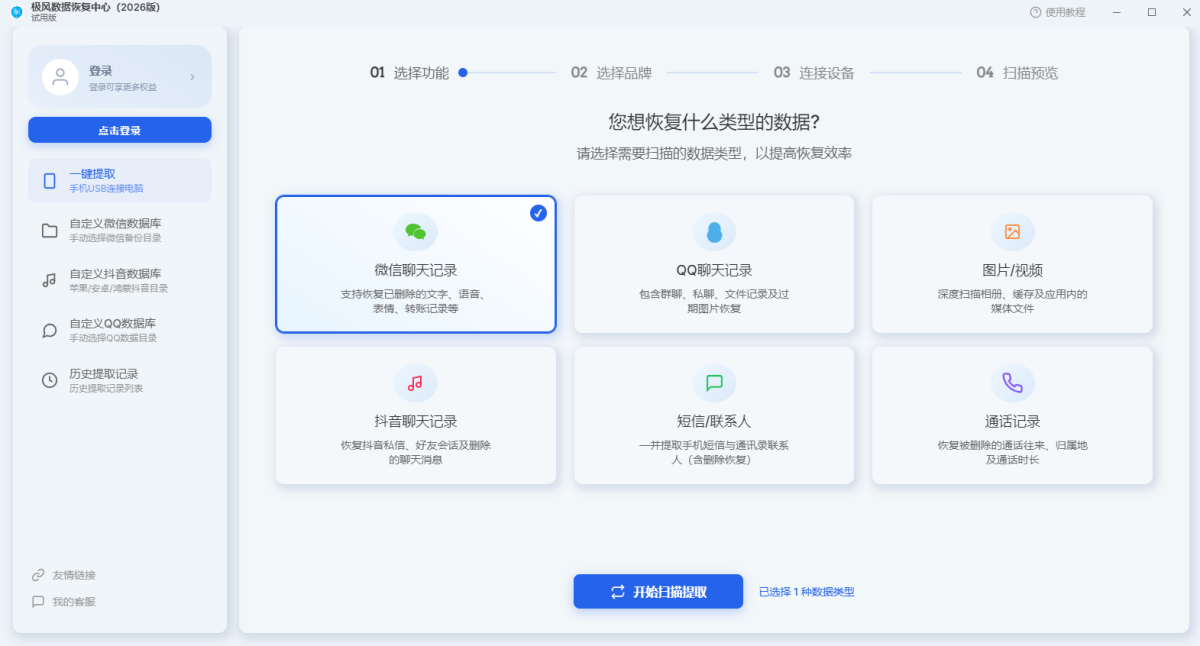Click the 开始扫描提取 button
Screen dimensions: 1200x646
pyautogui.click(x=658, y=591)
